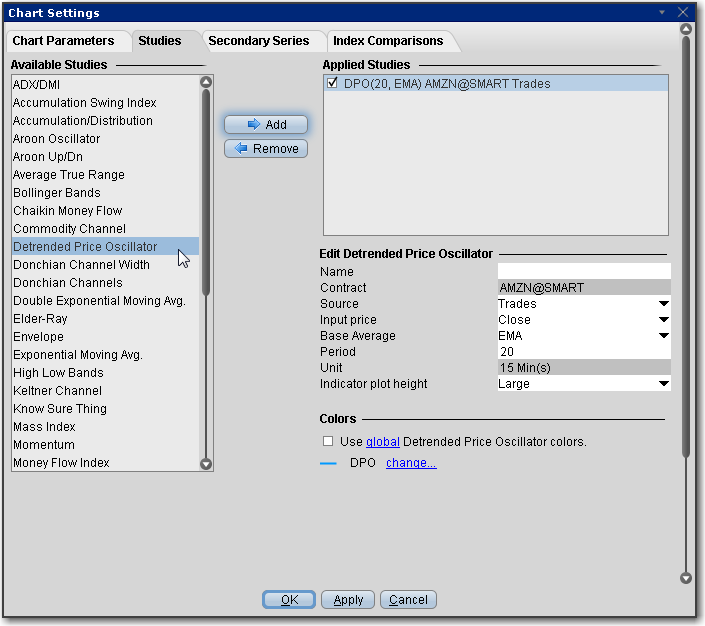Screen dimensions: 705x626
Task: Click the Name input field
Action: 583,272
